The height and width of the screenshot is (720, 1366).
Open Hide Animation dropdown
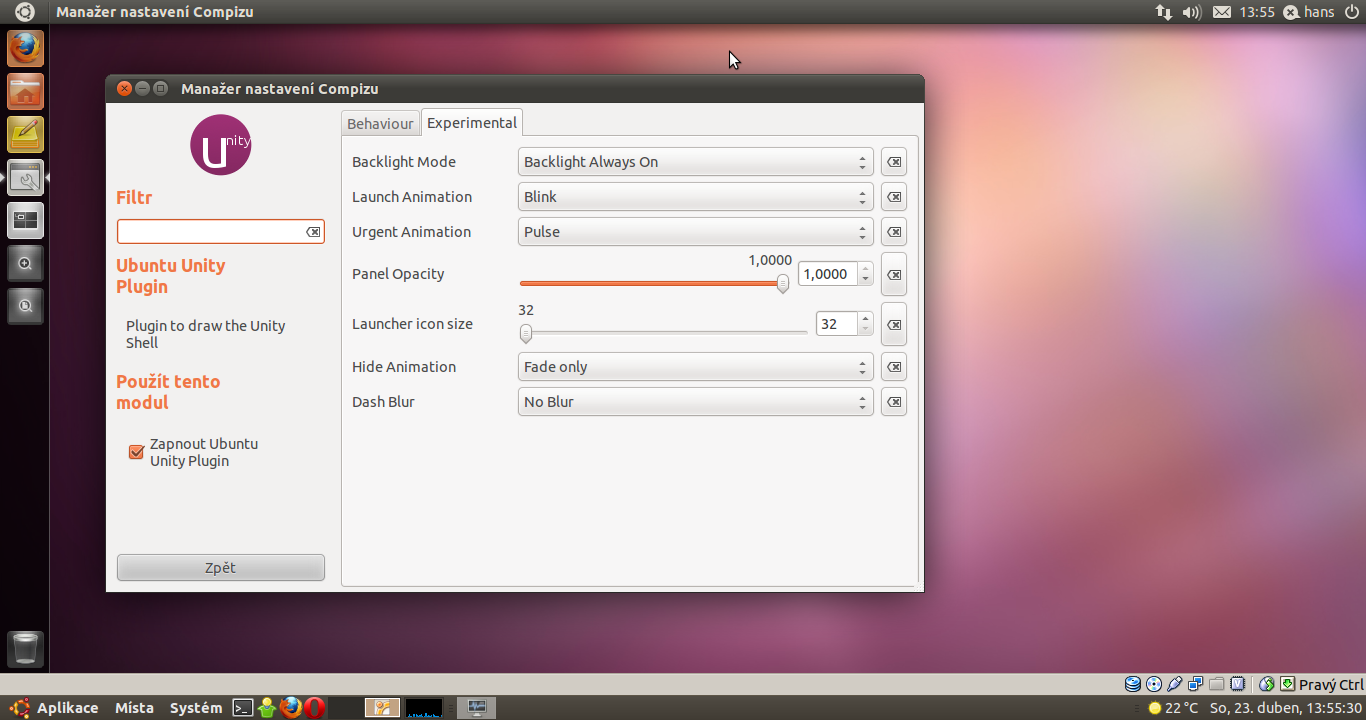(696, 367)
